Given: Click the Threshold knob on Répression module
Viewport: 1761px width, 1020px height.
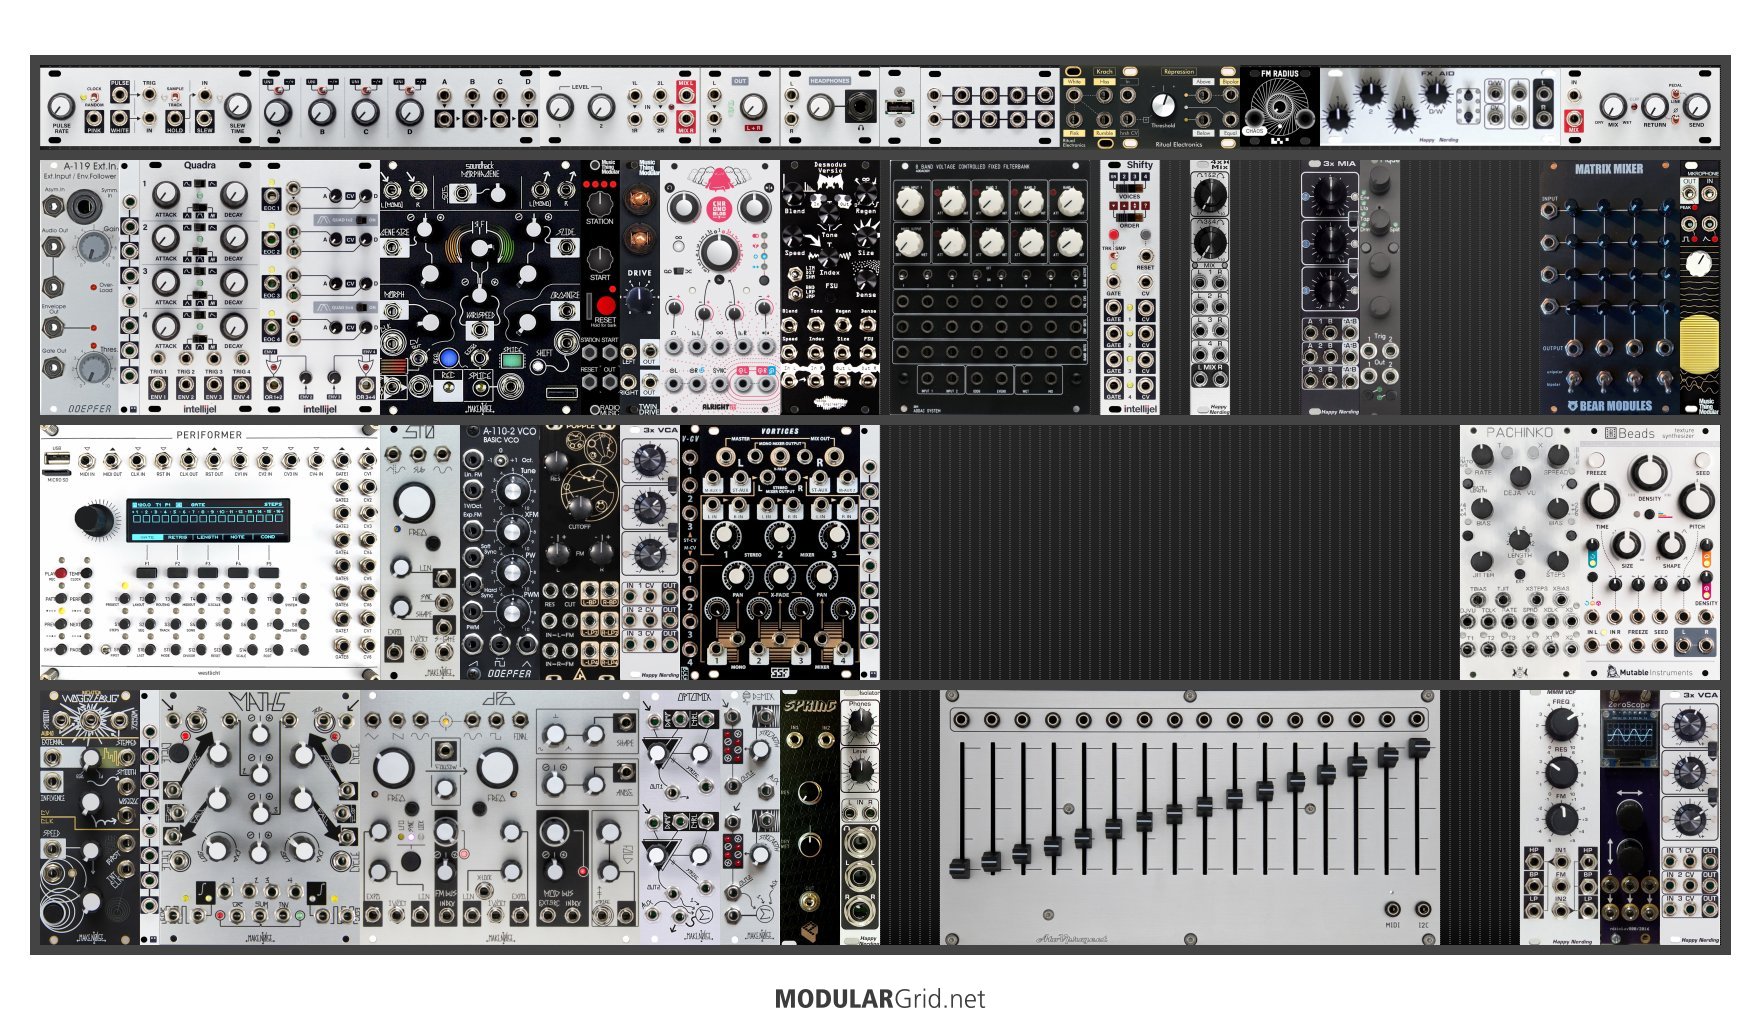Looking at the screenshot, I should pos(1163,105).
